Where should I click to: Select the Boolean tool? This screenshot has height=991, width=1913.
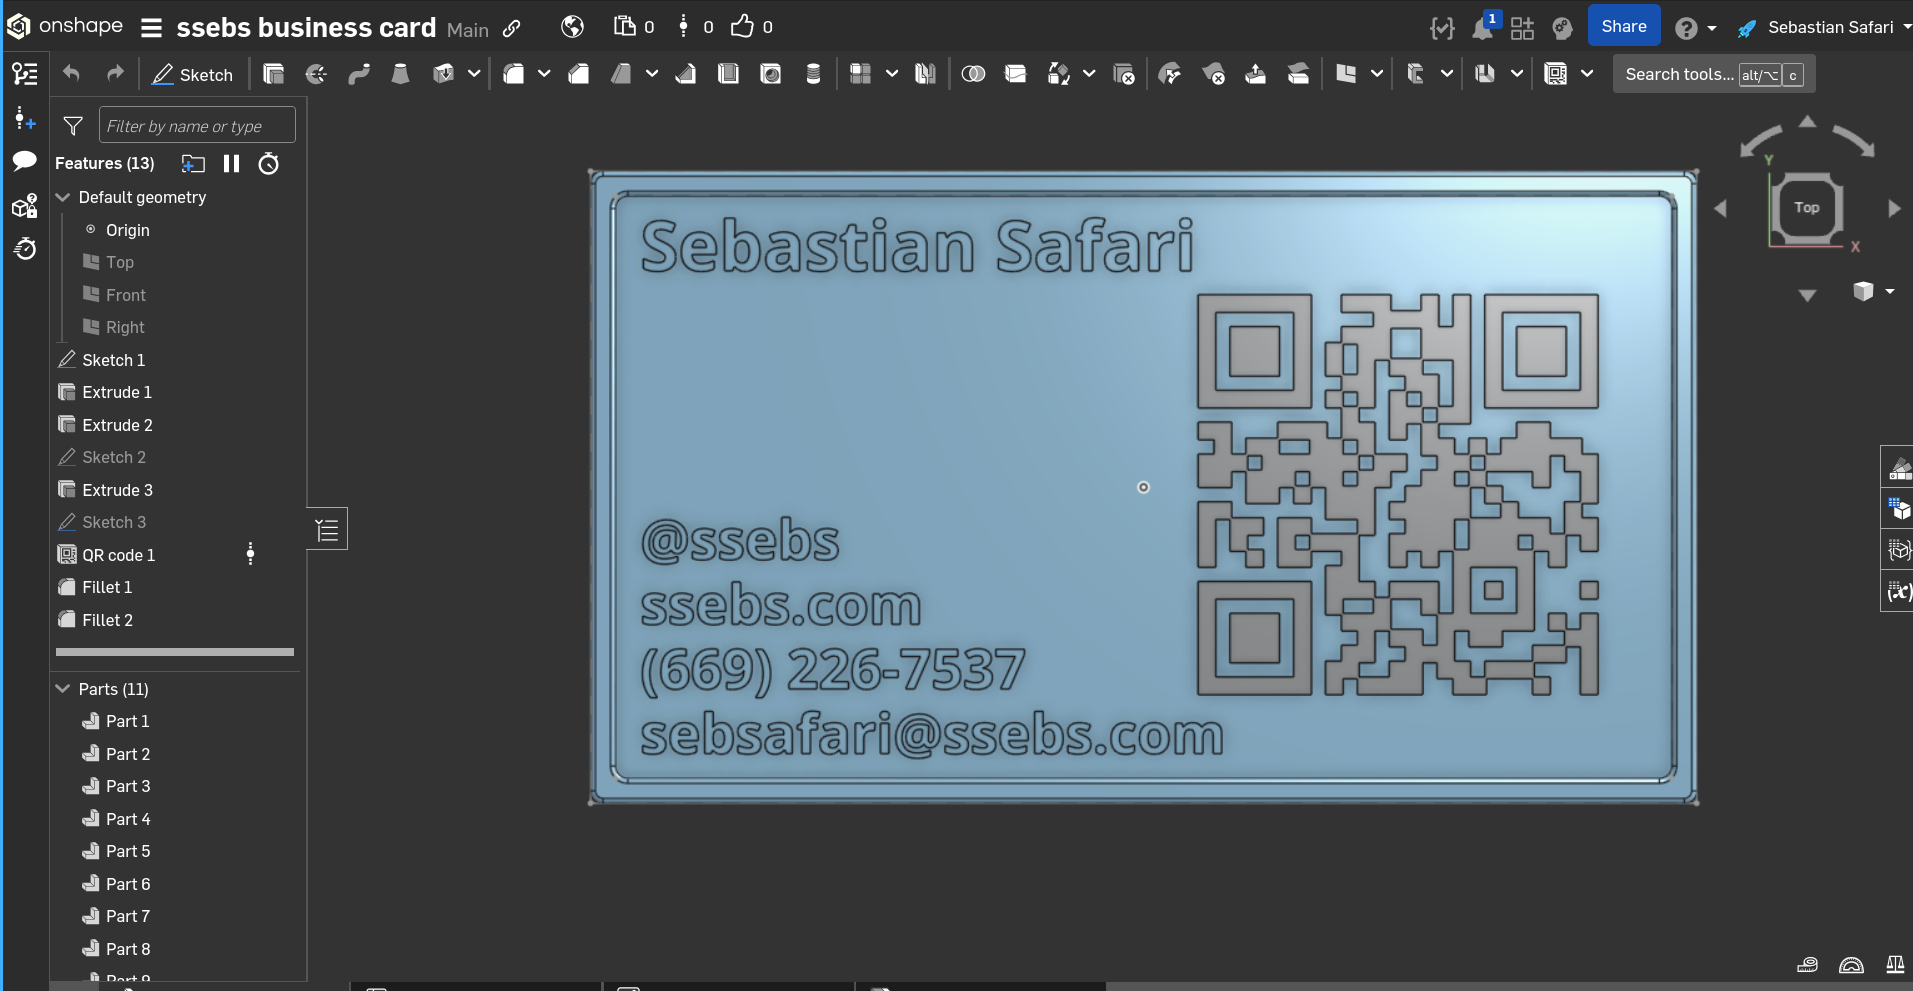pyautogui.click(x=973, y=74)
